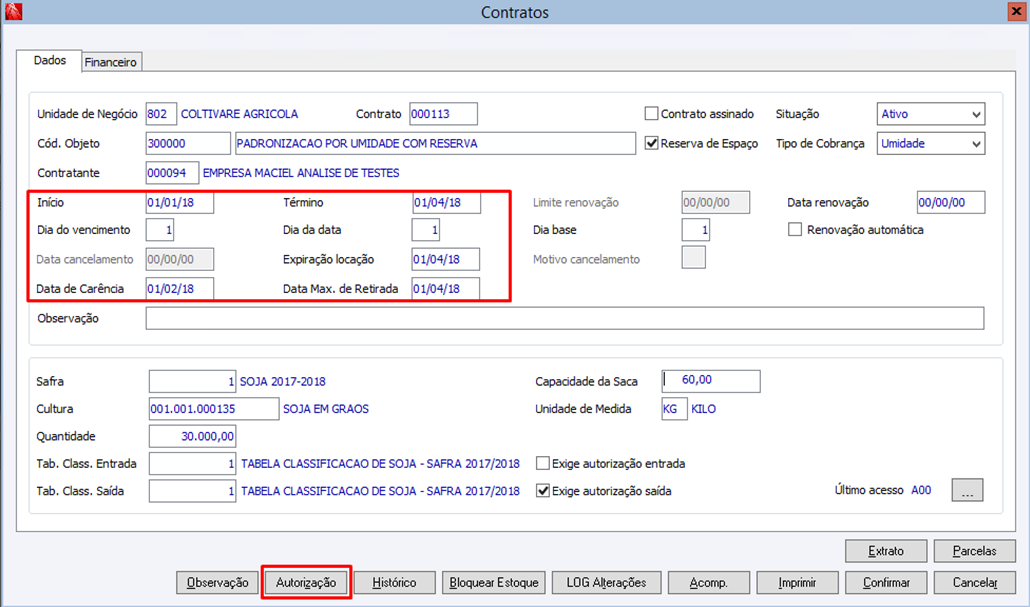Click the Expiração locação date field
Image resolution: width=1030 pixels, height=607 pixels.
pos(446,259)
